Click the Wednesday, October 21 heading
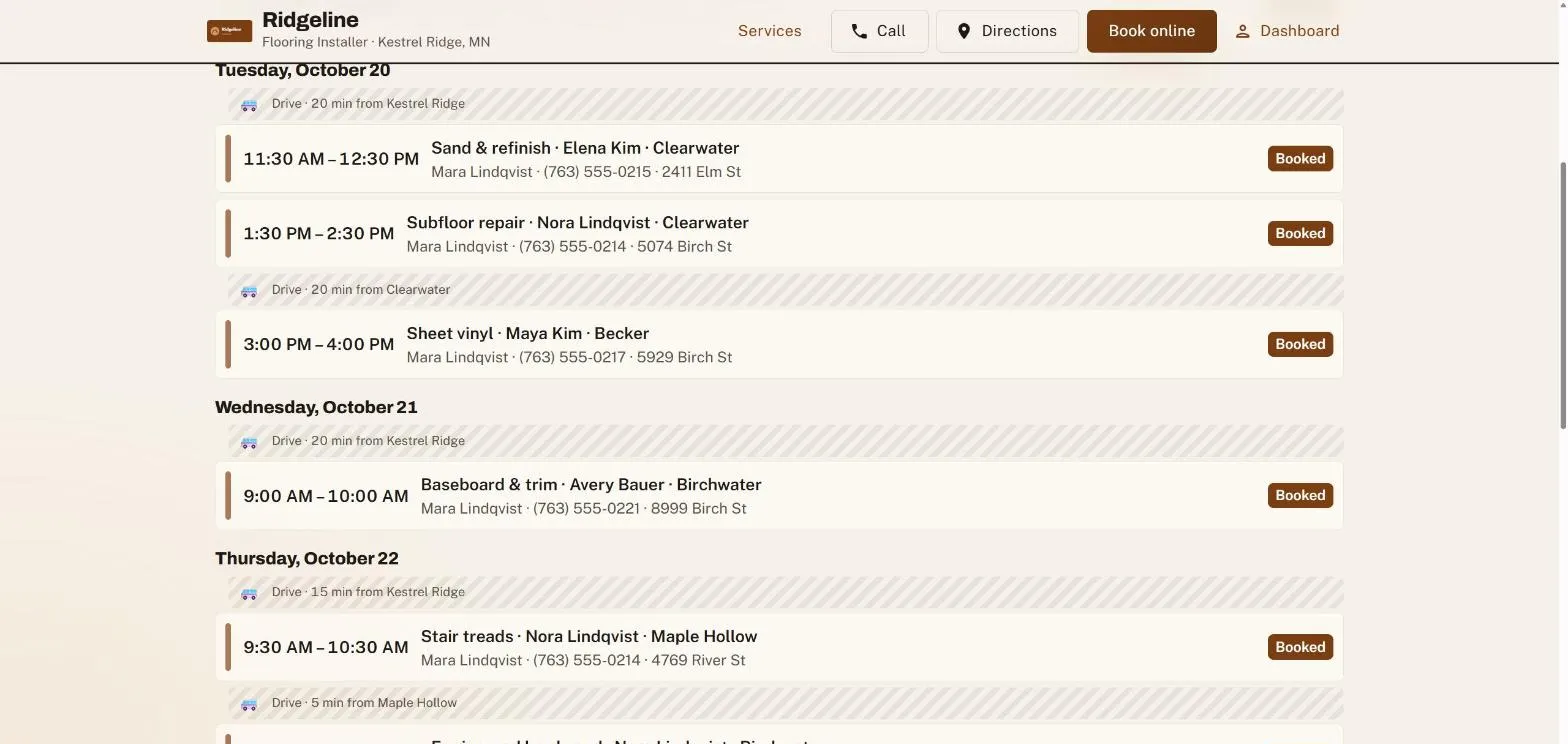The width and height of the screenshot is (1568, 744). tap(316, 407)
